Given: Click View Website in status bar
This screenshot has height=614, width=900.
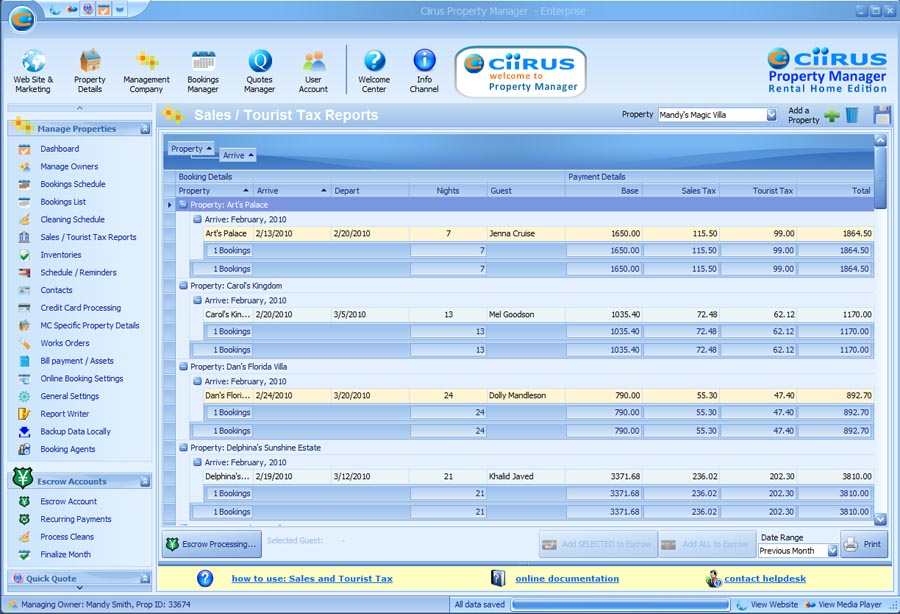Looking at the screenshot, I should point(767,605).
